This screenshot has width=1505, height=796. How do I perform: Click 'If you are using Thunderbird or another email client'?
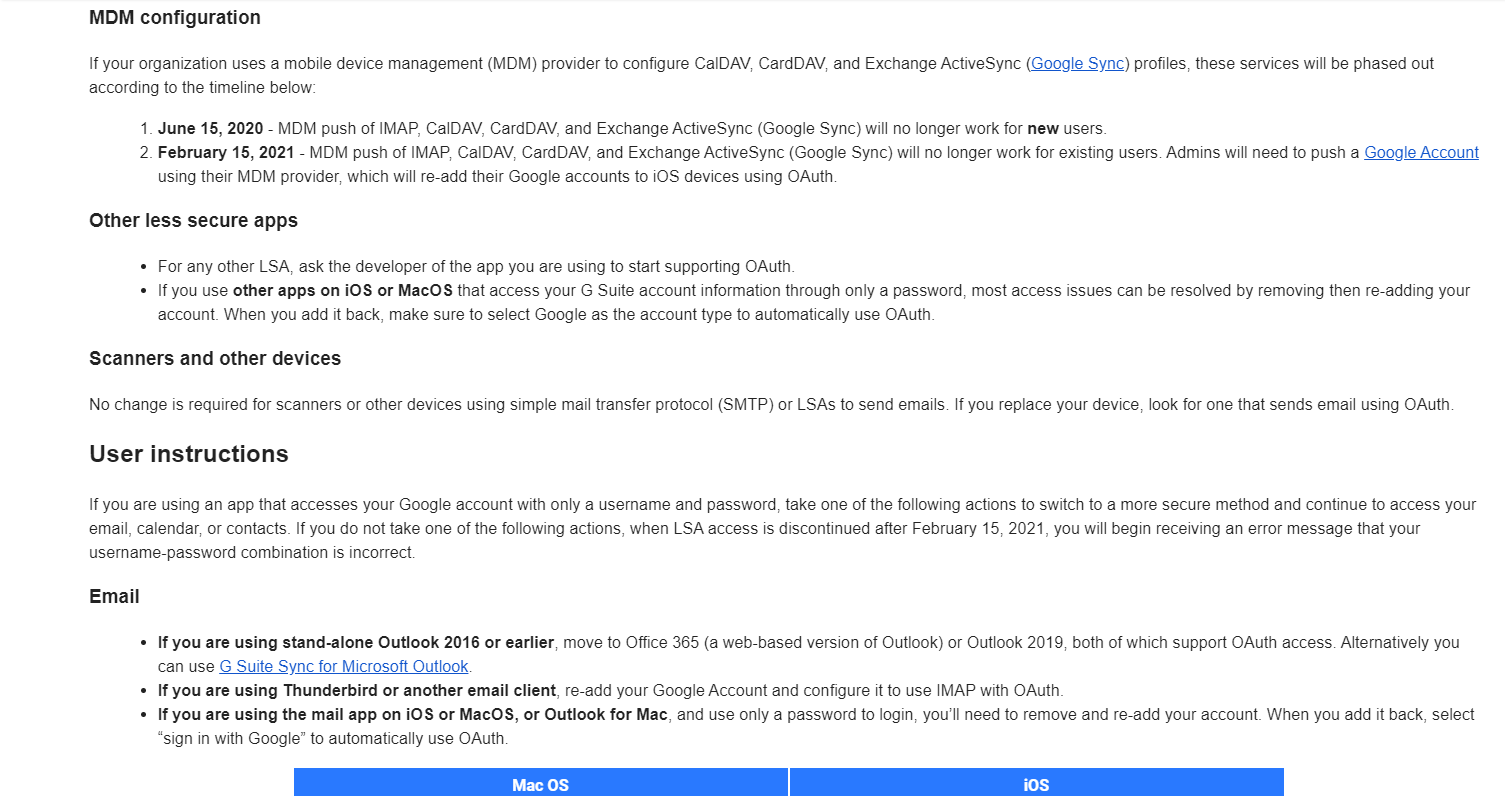tap(357, 690)
